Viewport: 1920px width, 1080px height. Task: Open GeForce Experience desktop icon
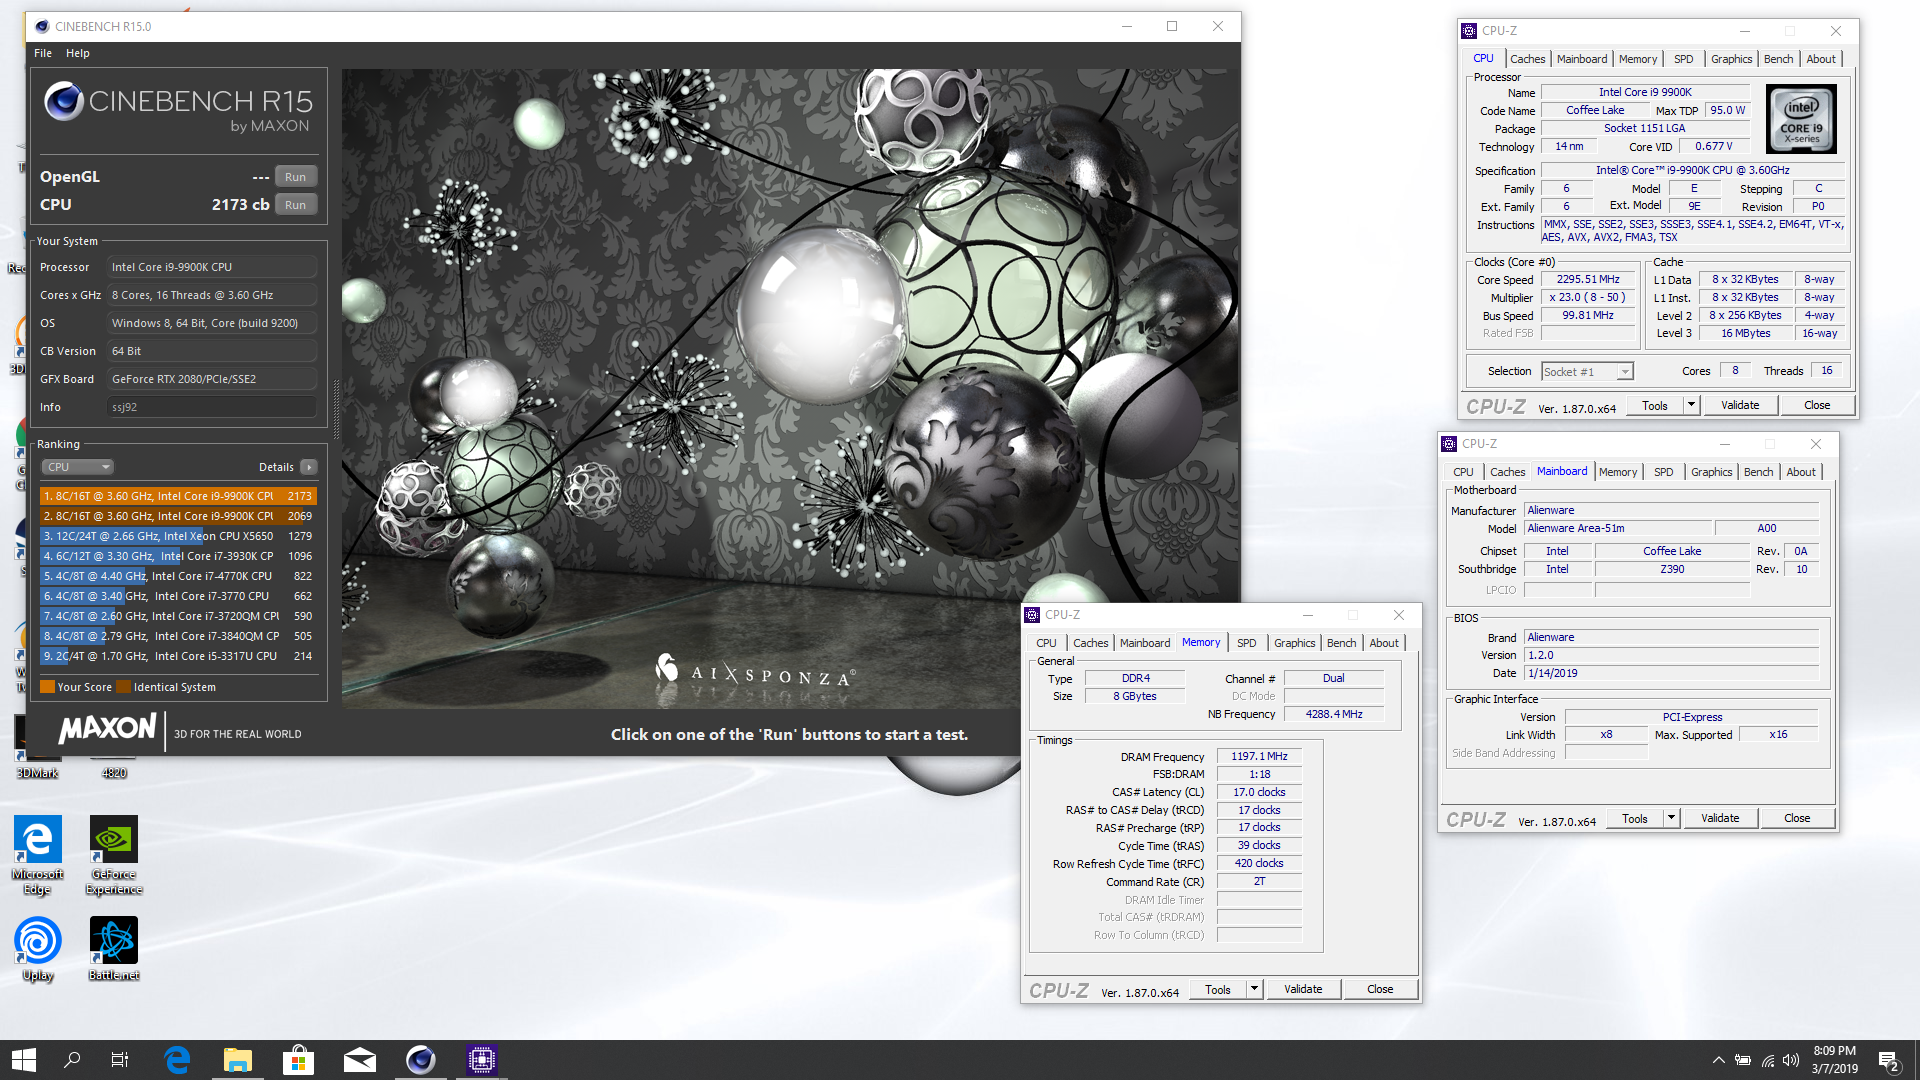[114, 842]
